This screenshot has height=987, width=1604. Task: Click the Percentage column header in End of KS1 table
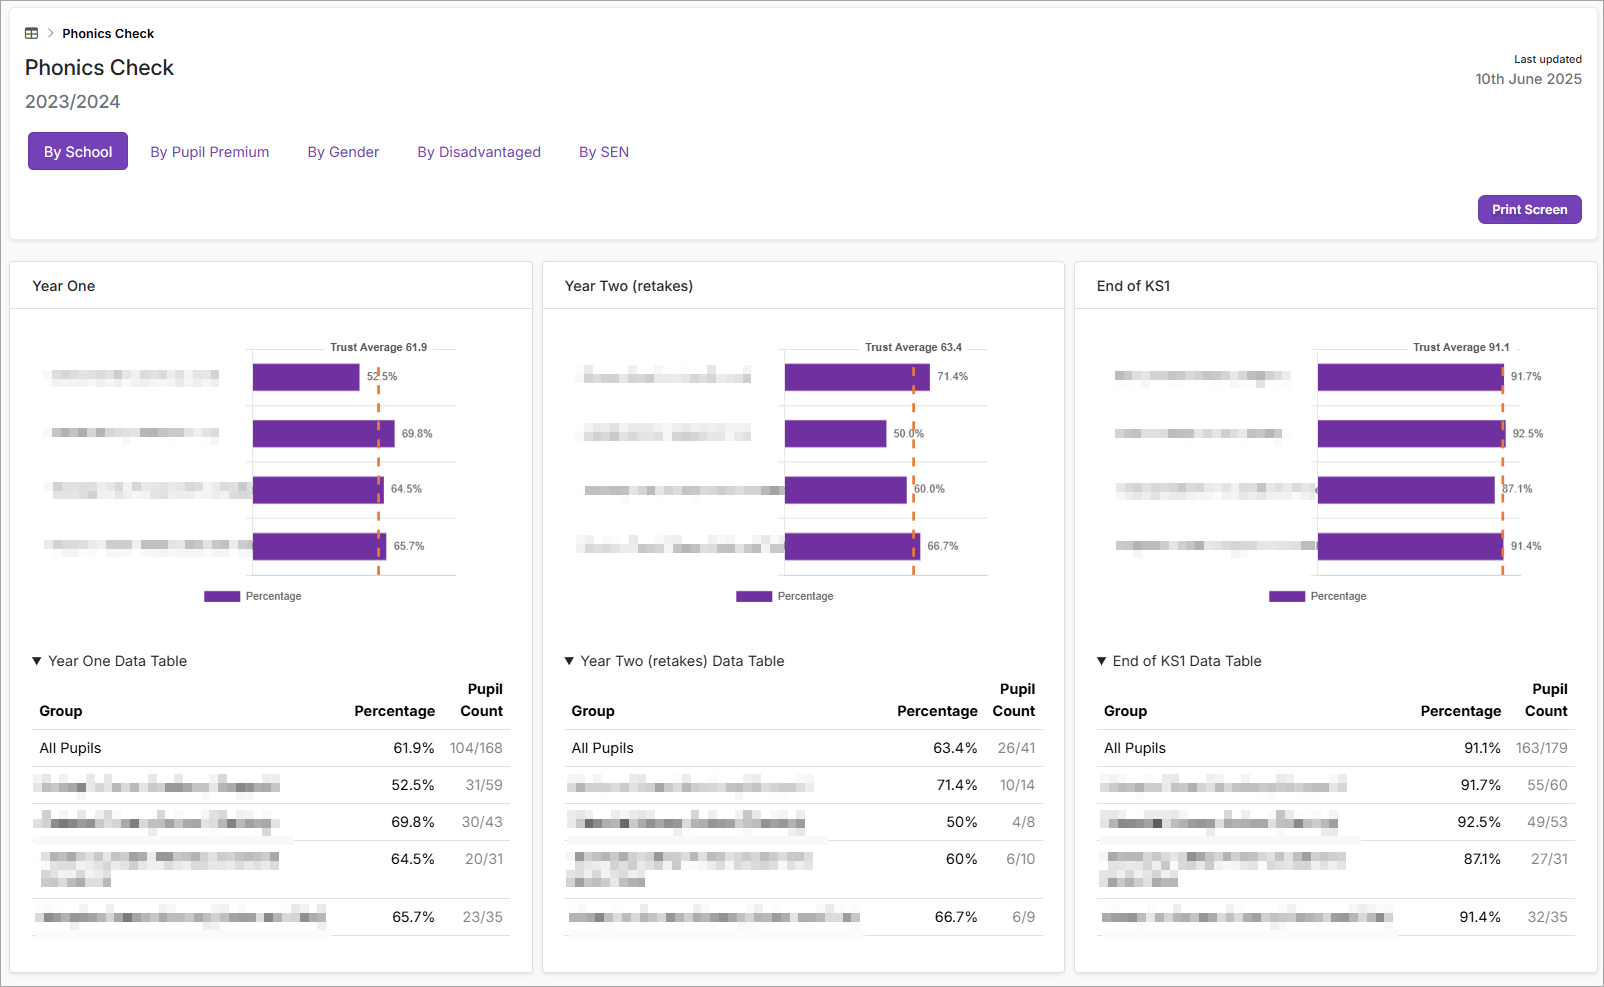(x=1460, y=711)
